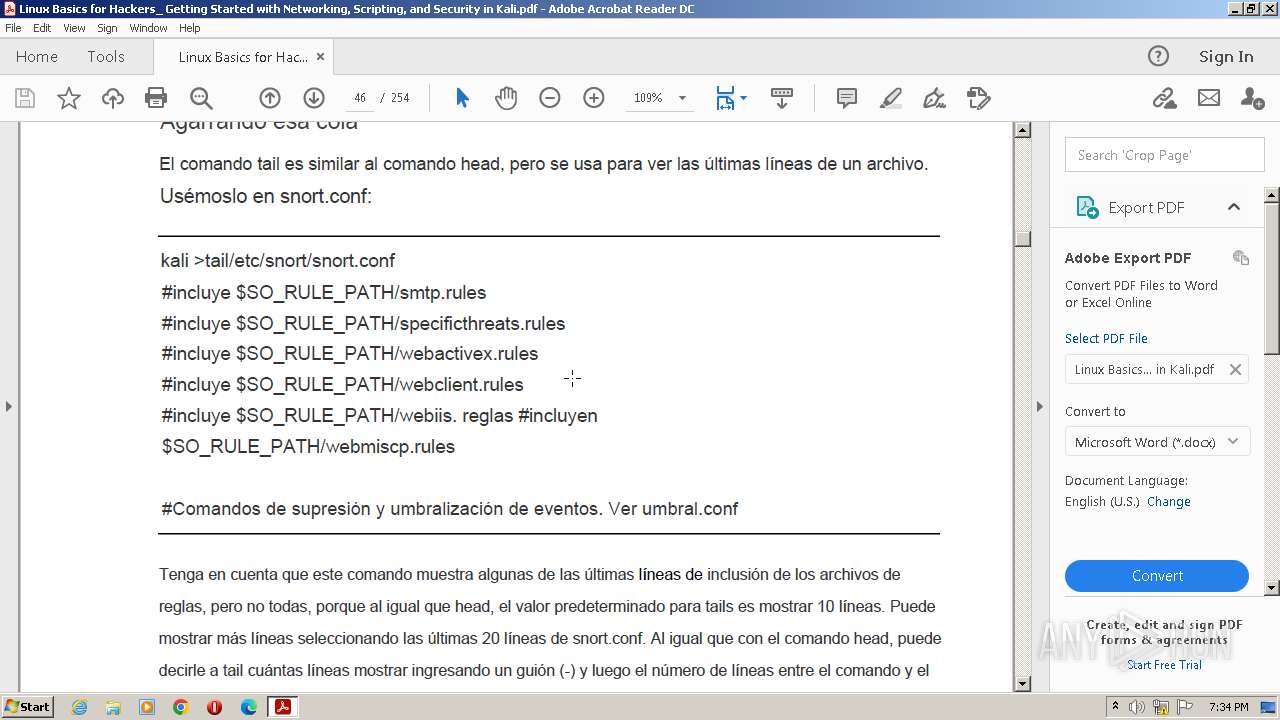Zoom in with the plus button
1280x720 pixels.
point(594,98)
